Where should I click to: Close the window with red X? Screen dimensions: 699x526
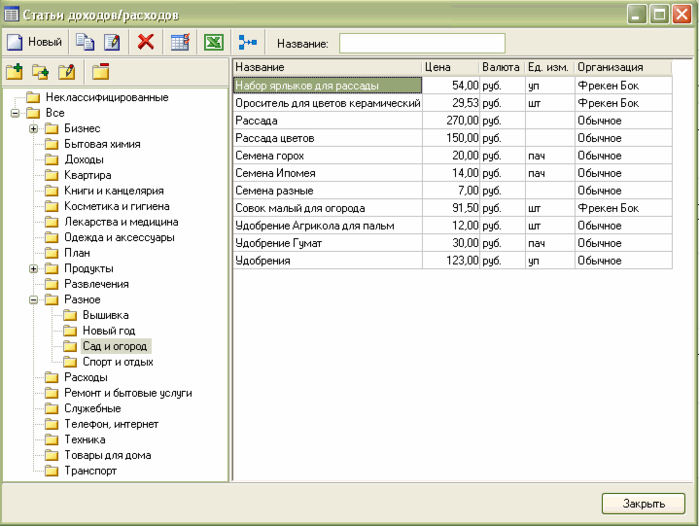pos(682,15)
